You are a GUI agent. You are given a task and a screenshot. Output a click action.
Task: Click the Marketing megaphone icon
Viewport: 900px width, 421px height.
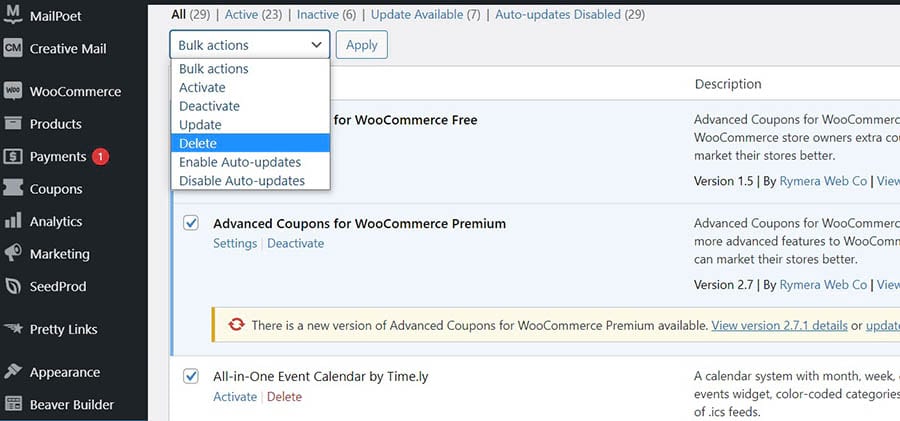pos(13,254)
